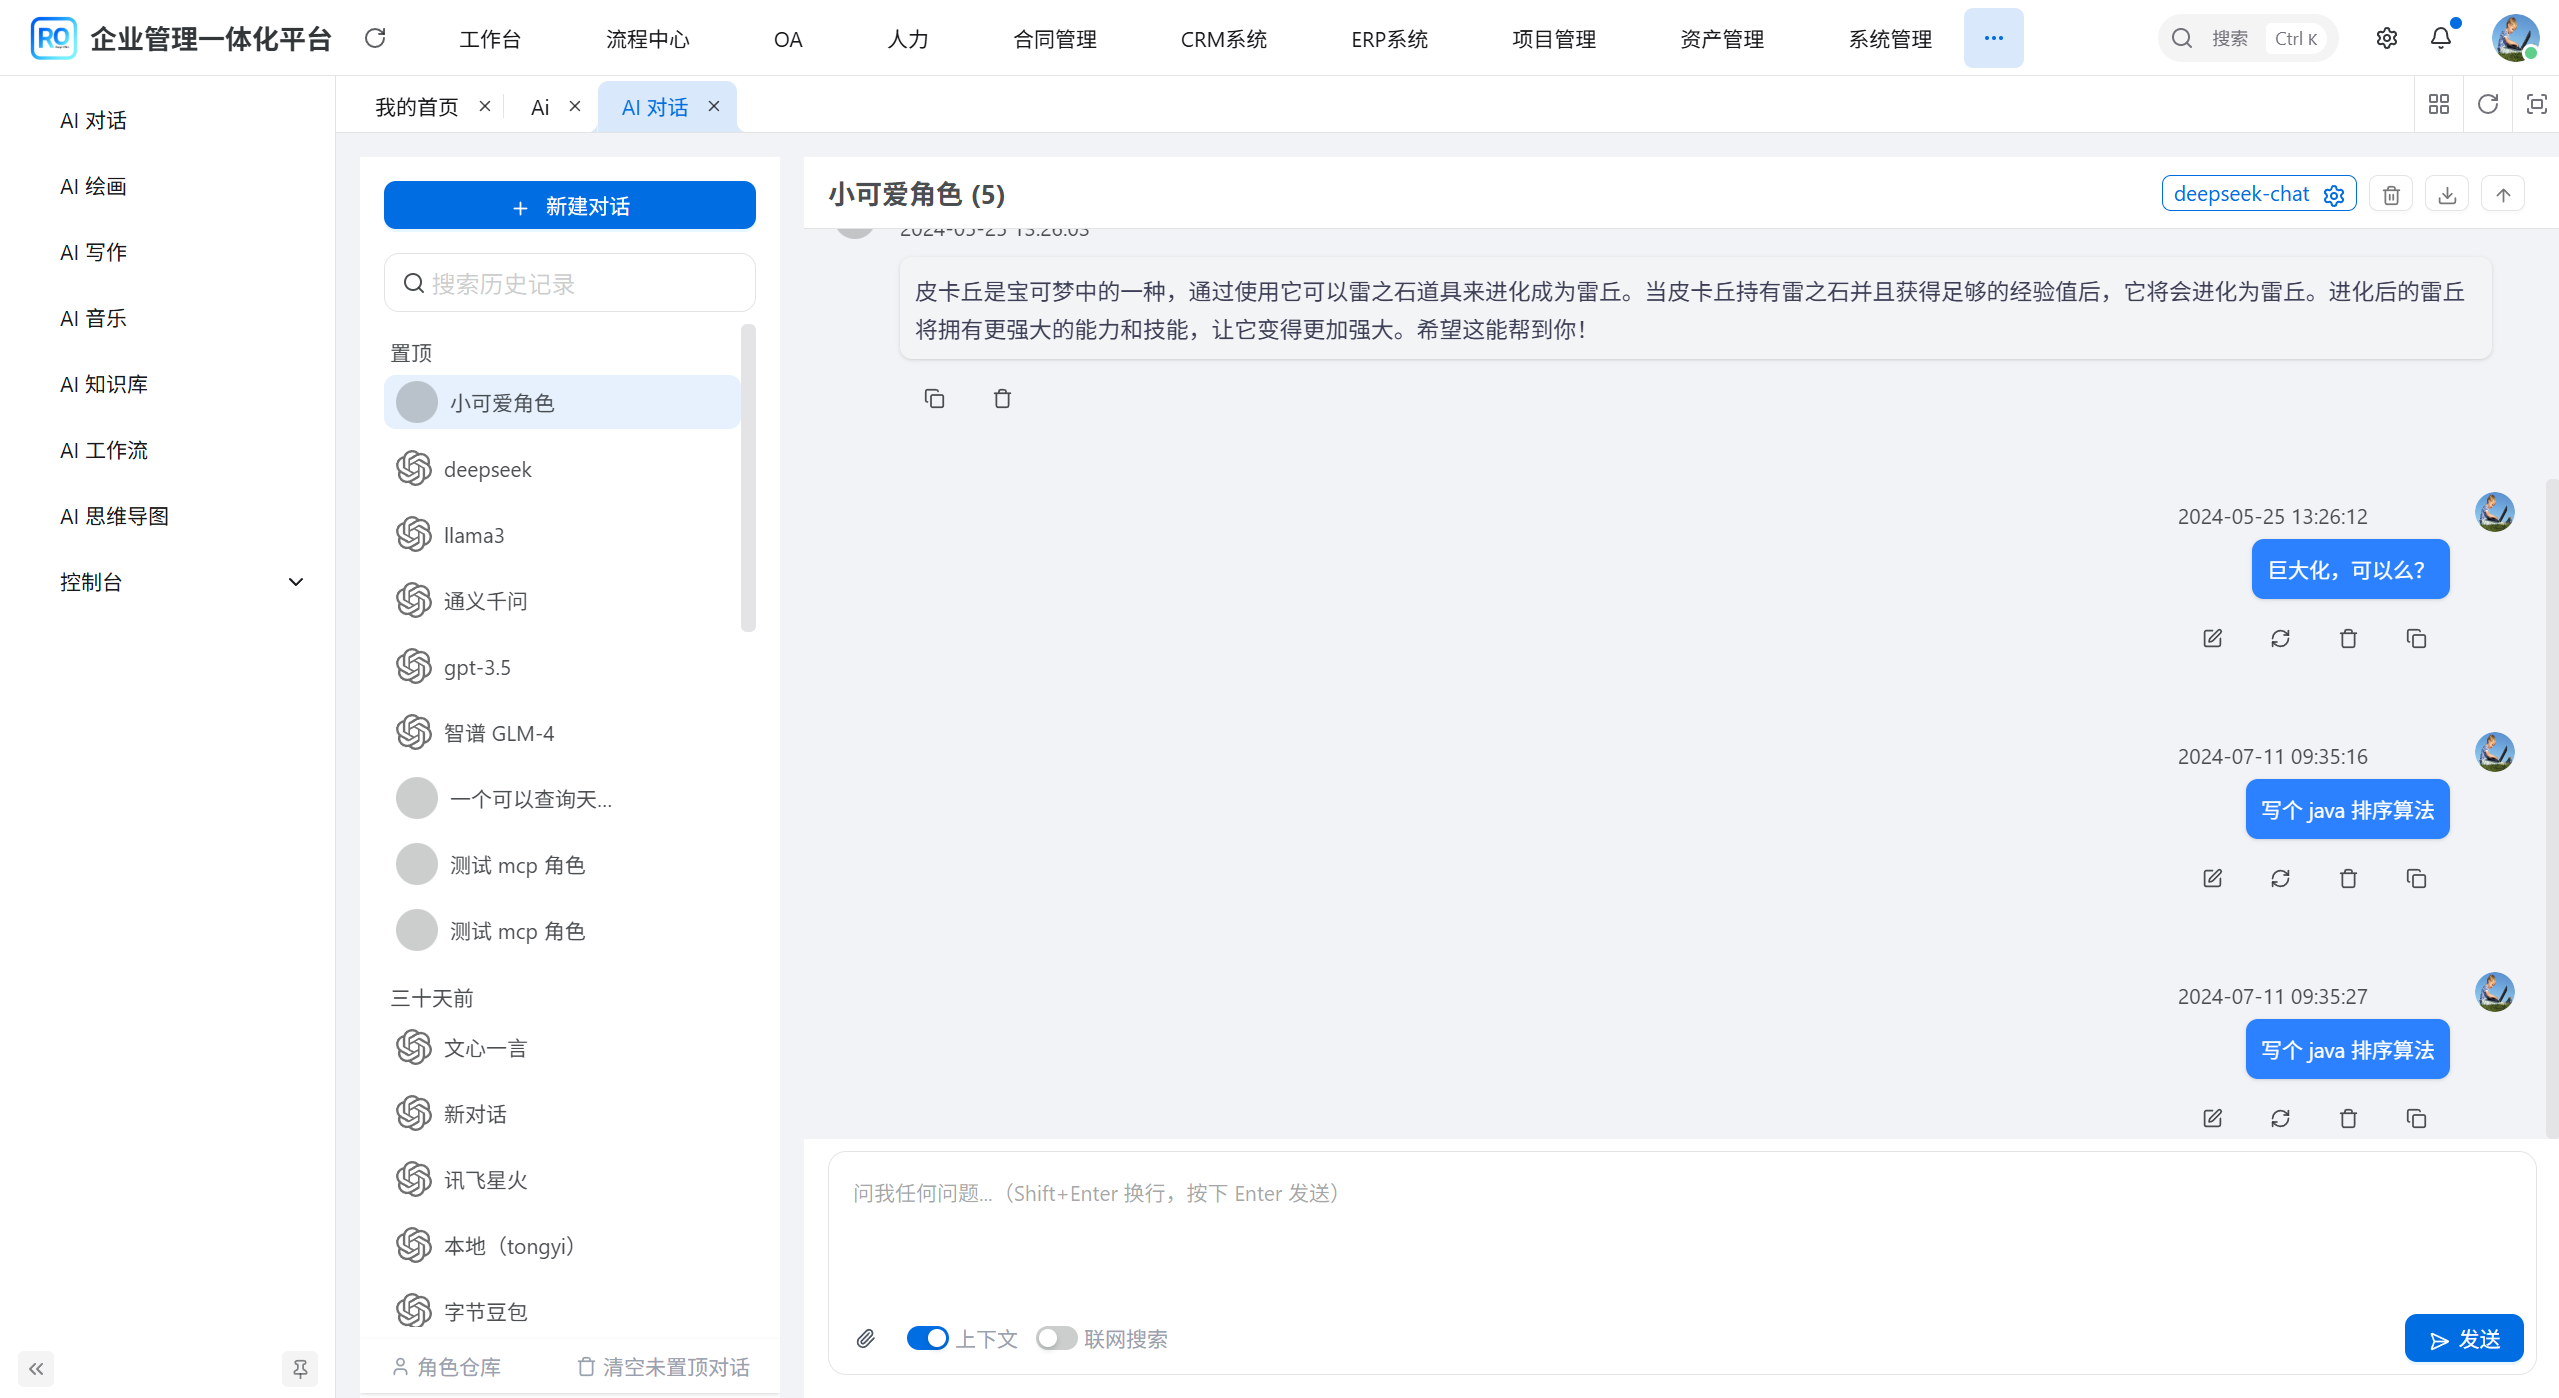
Task: Click the conversation list scrollbar
Action: pos(748,480)
